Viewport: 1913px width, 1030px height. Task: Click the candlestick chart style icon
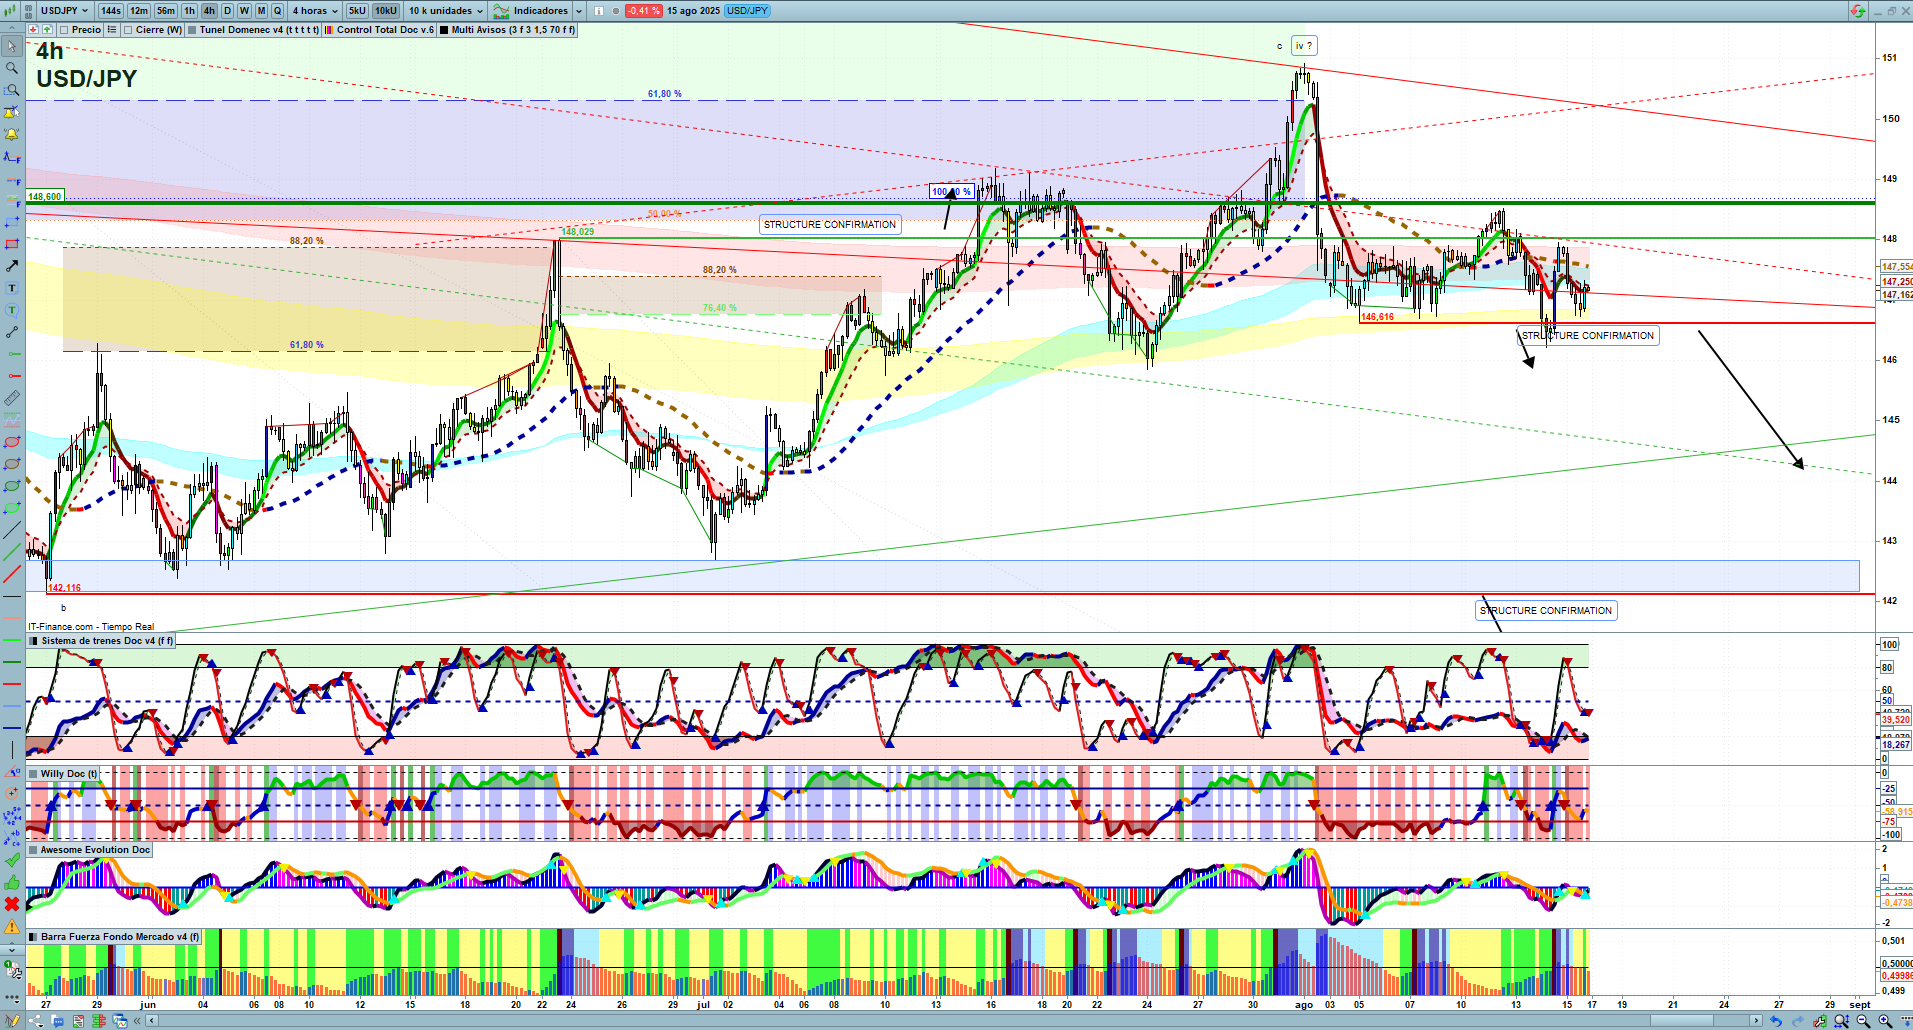(x=12, y=11)
